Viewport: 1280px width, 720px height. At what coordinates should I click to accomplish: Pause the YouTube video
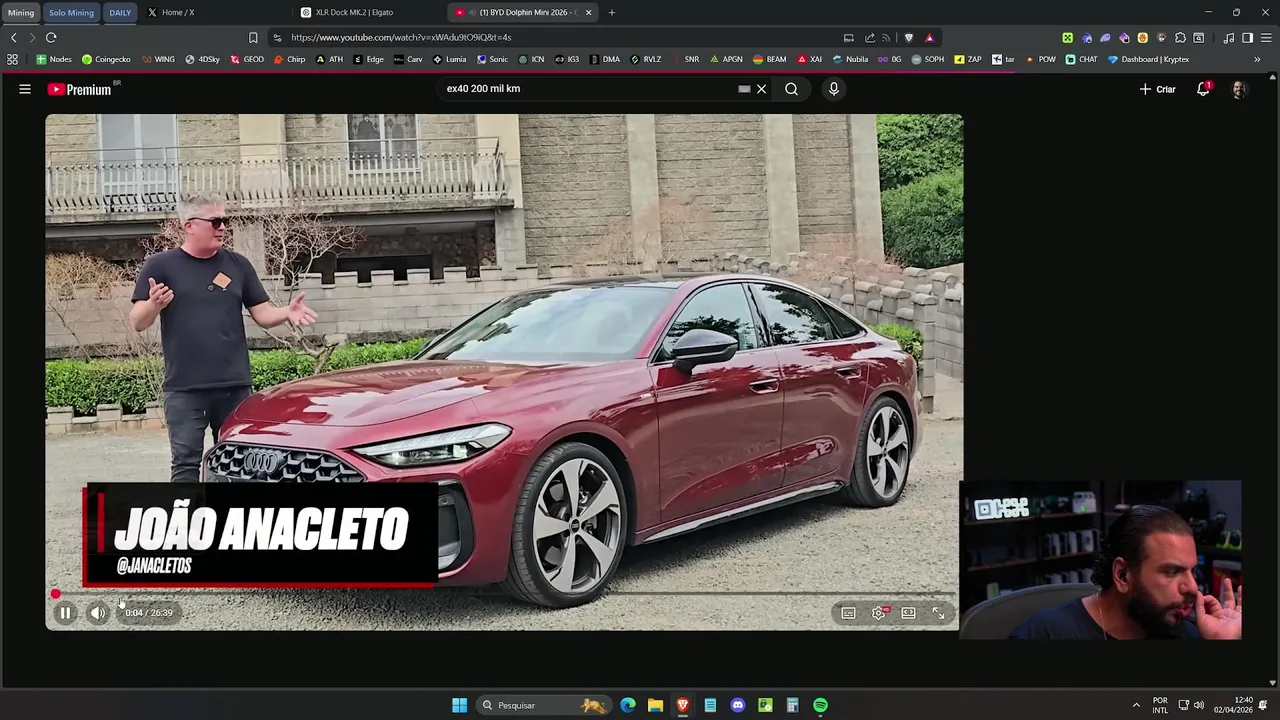65,613
